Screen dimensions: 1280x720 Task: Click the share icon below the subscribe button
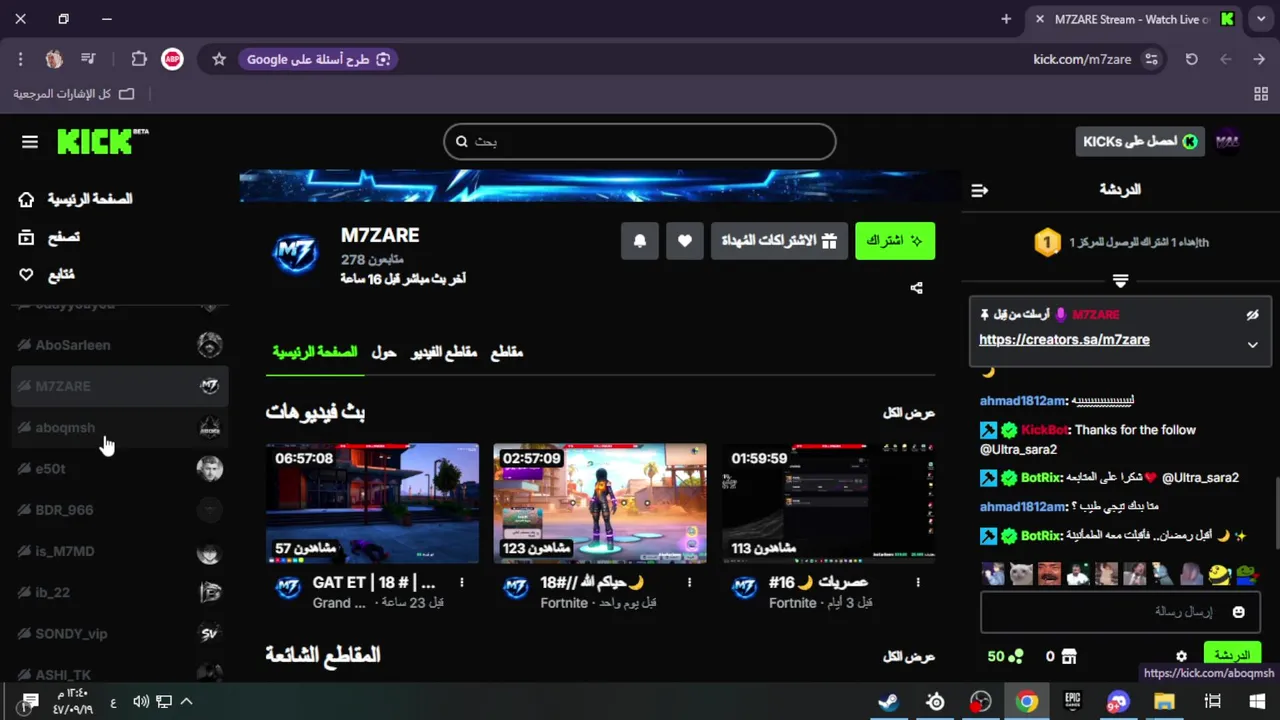click(916, 288)
